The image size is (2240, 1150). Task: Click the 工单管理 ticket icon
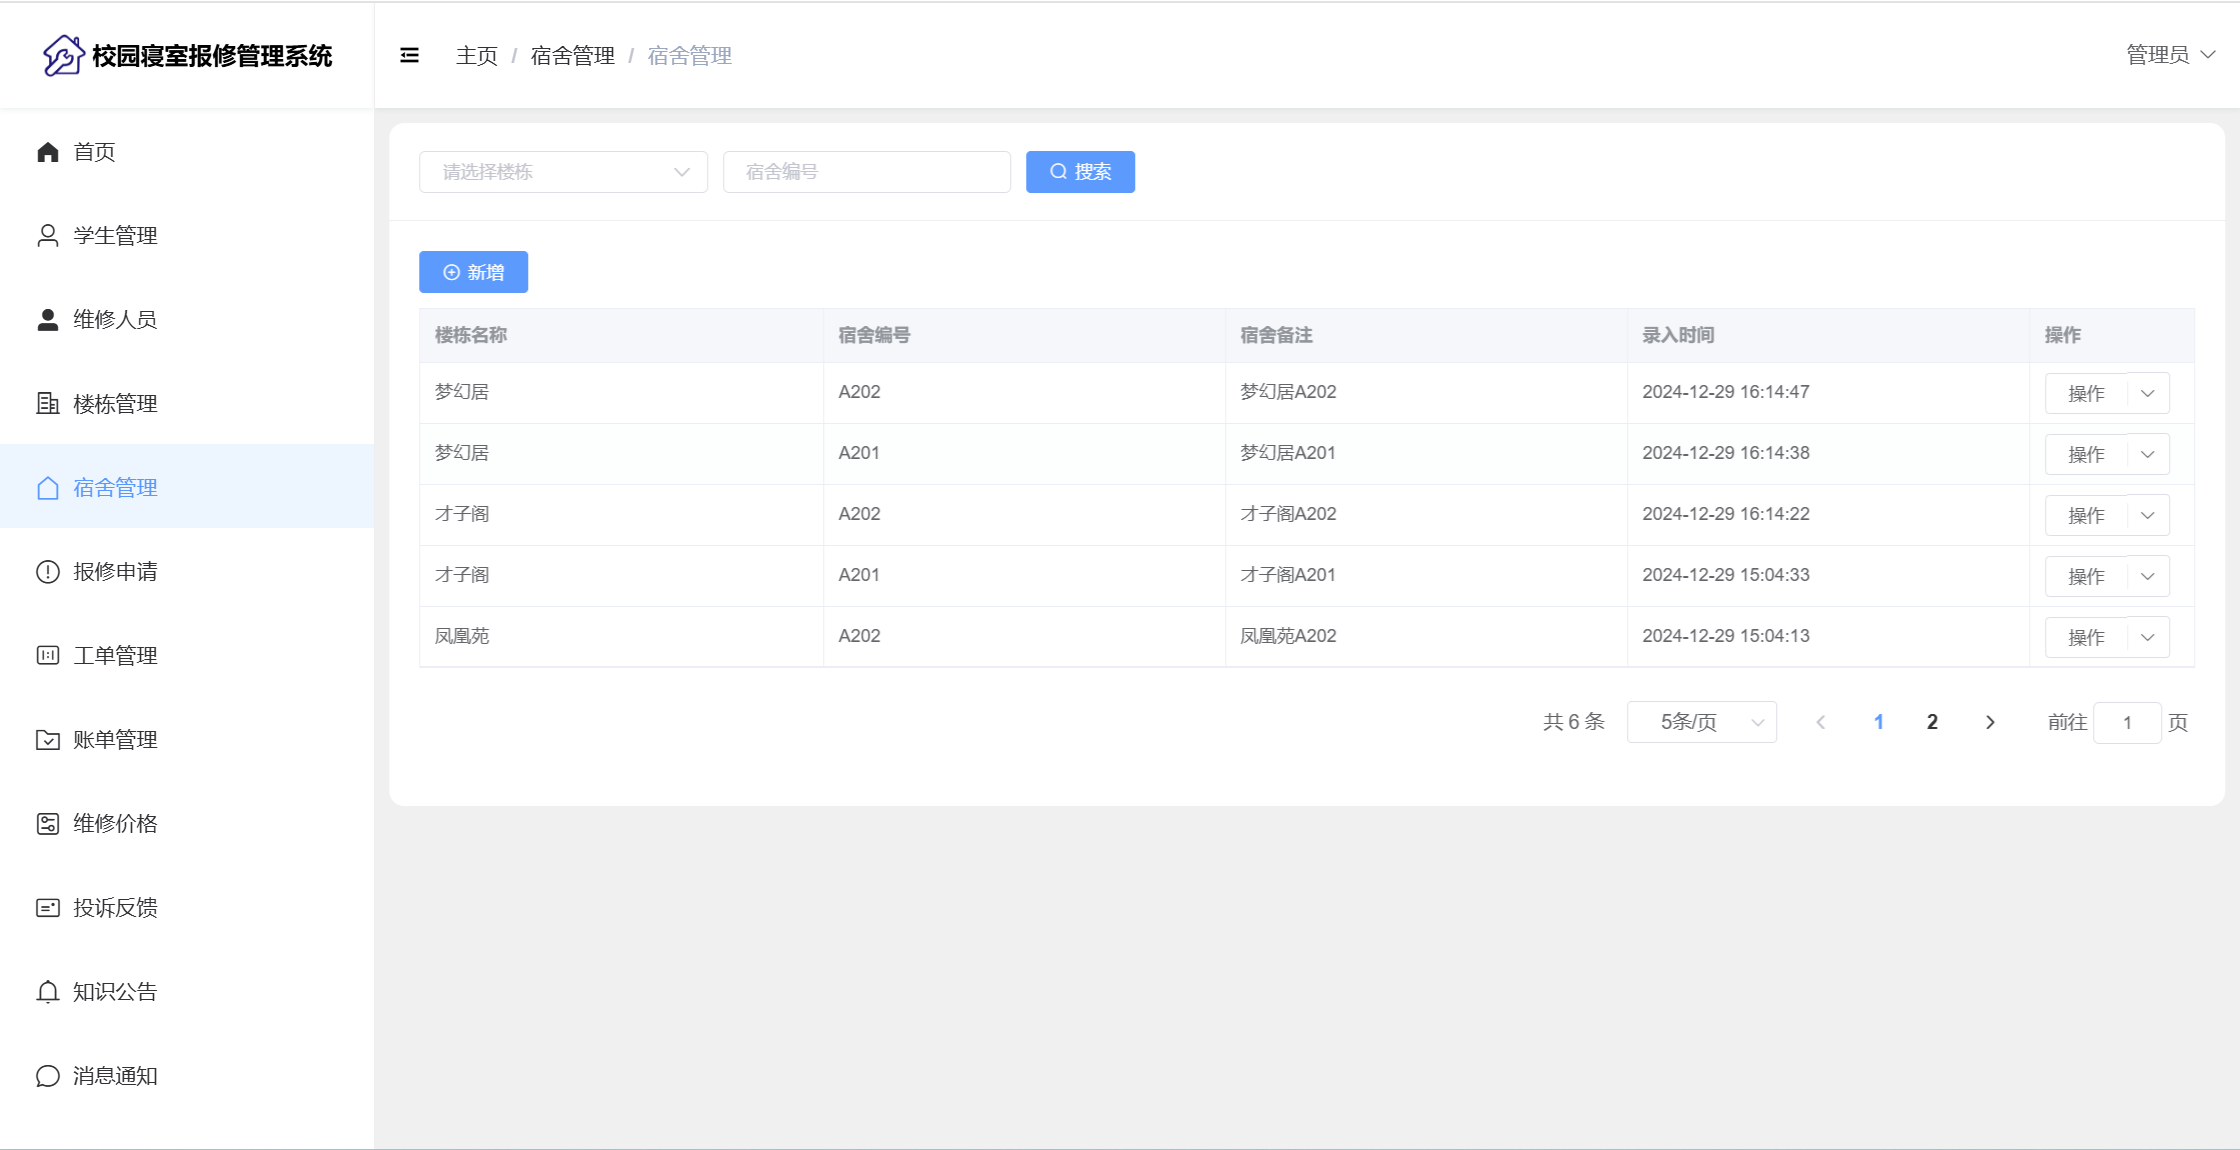[48, 656]
